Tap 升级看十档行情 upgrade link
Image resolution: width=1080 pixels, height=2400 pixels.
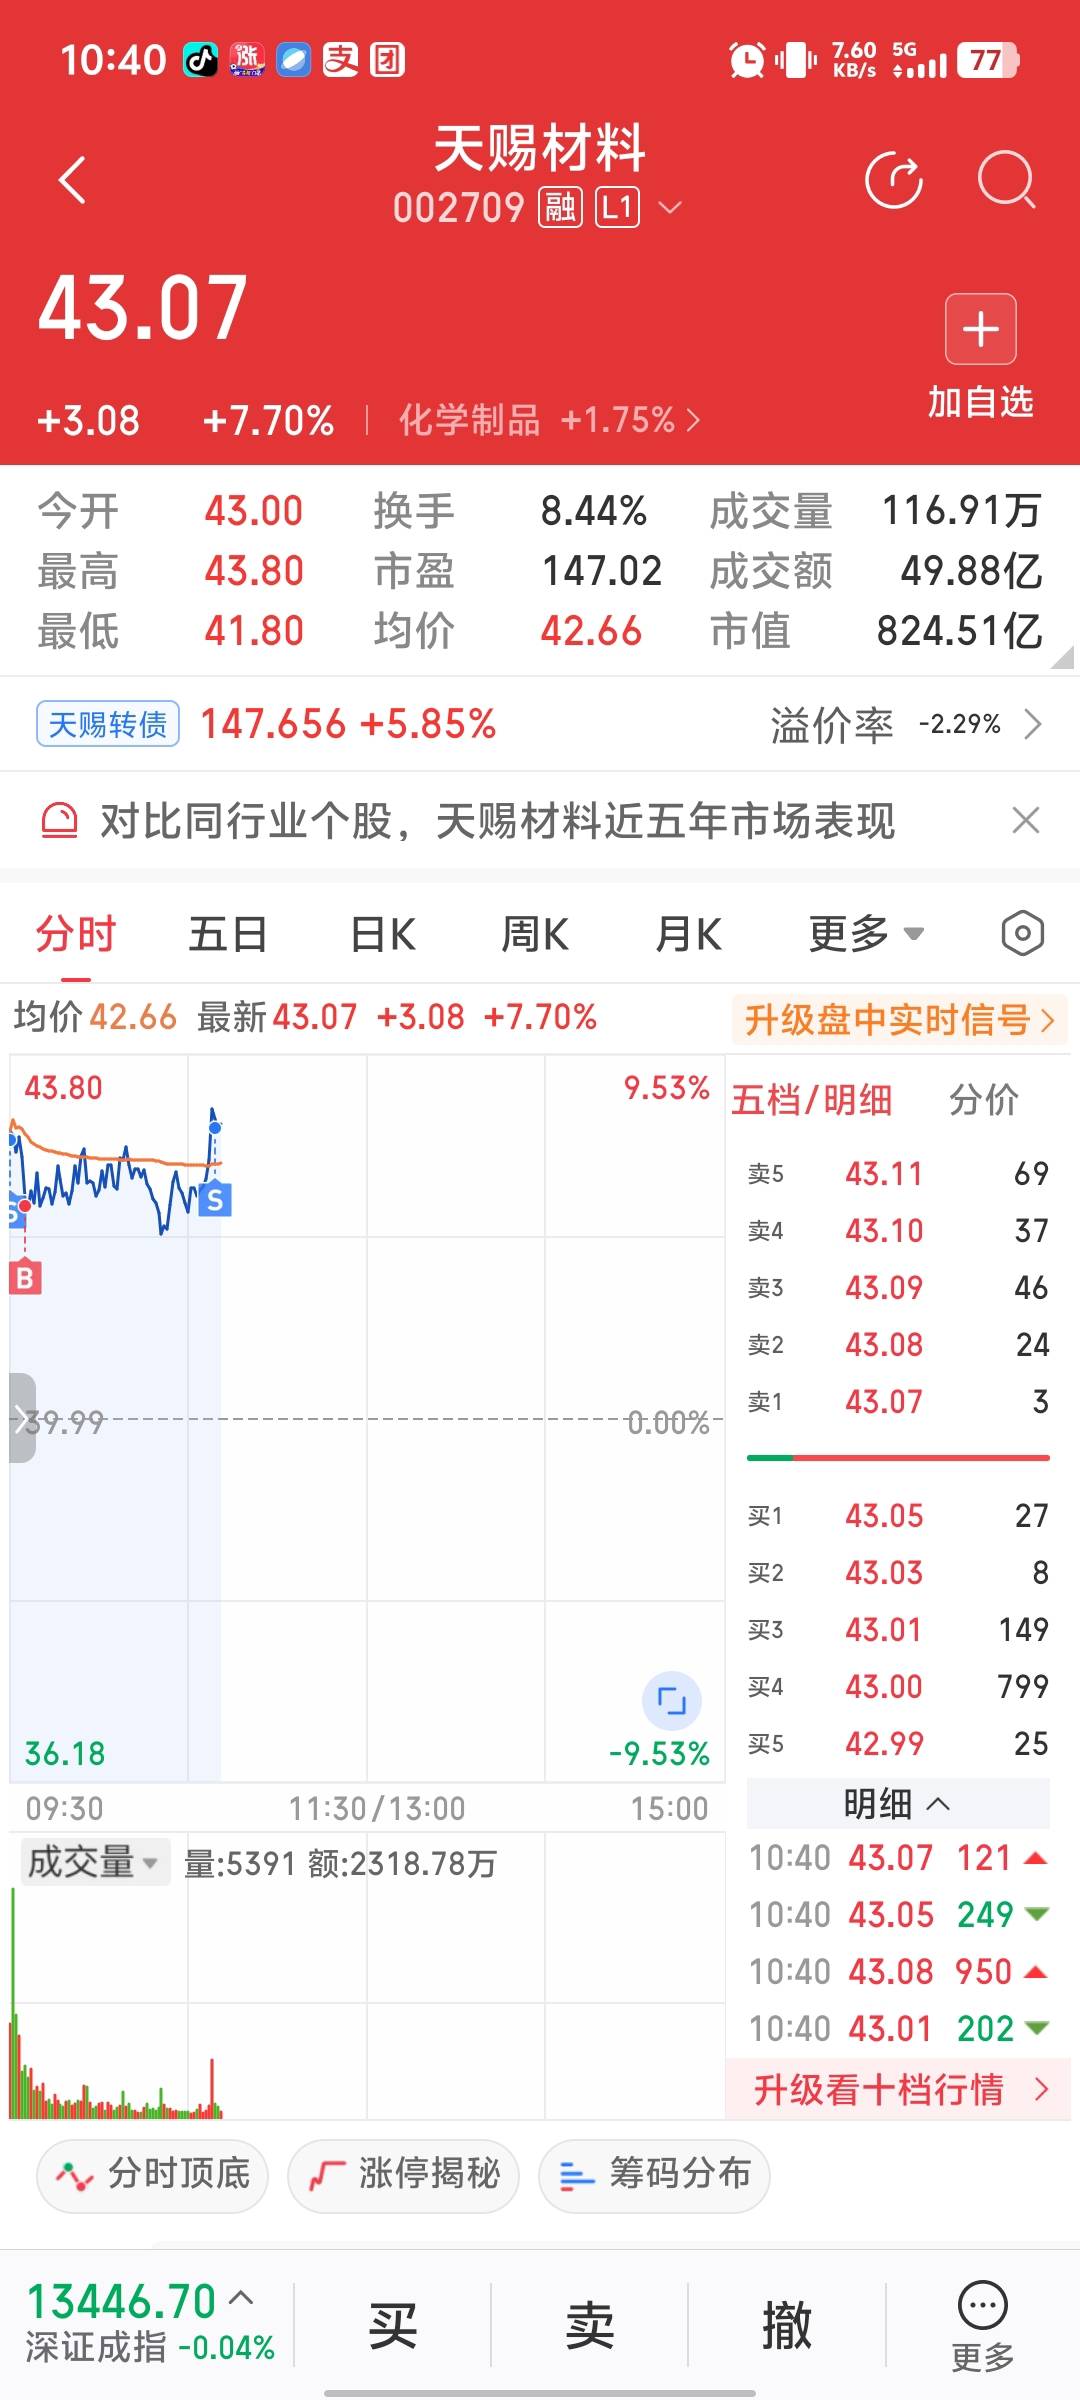coord(900,2090)
